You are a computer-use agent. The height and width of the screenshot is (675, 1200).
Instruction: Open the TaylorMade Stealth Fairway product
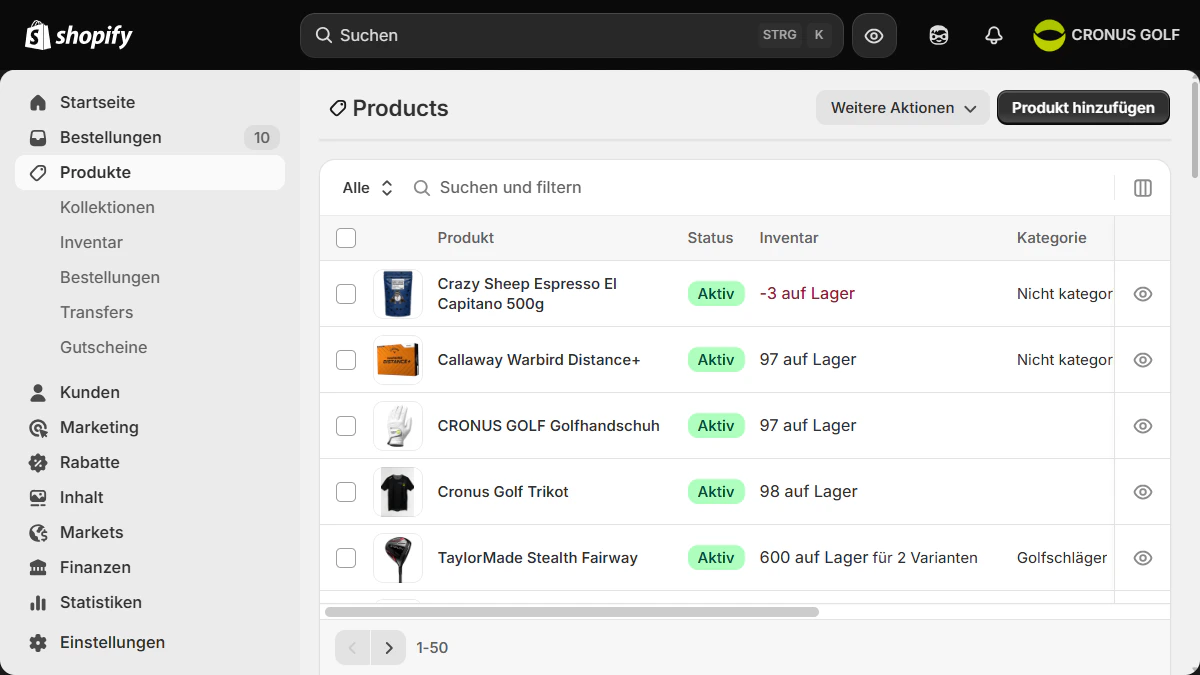click(x=537, y=558)
